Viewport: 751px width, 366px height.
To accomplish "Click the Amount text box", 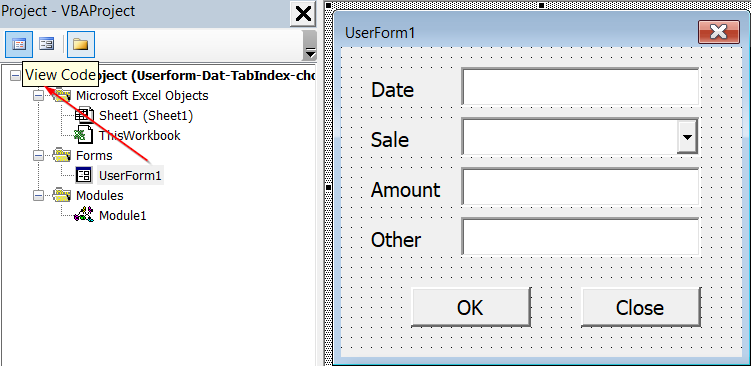I will [x=580, y=187].
